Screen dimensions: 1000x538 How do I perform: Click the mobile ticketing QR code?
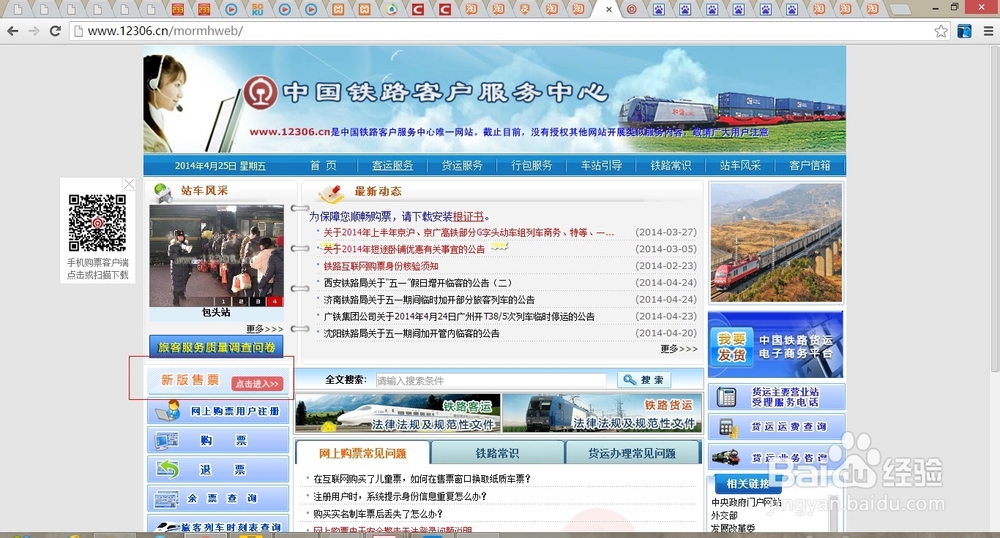coord(98,222)
